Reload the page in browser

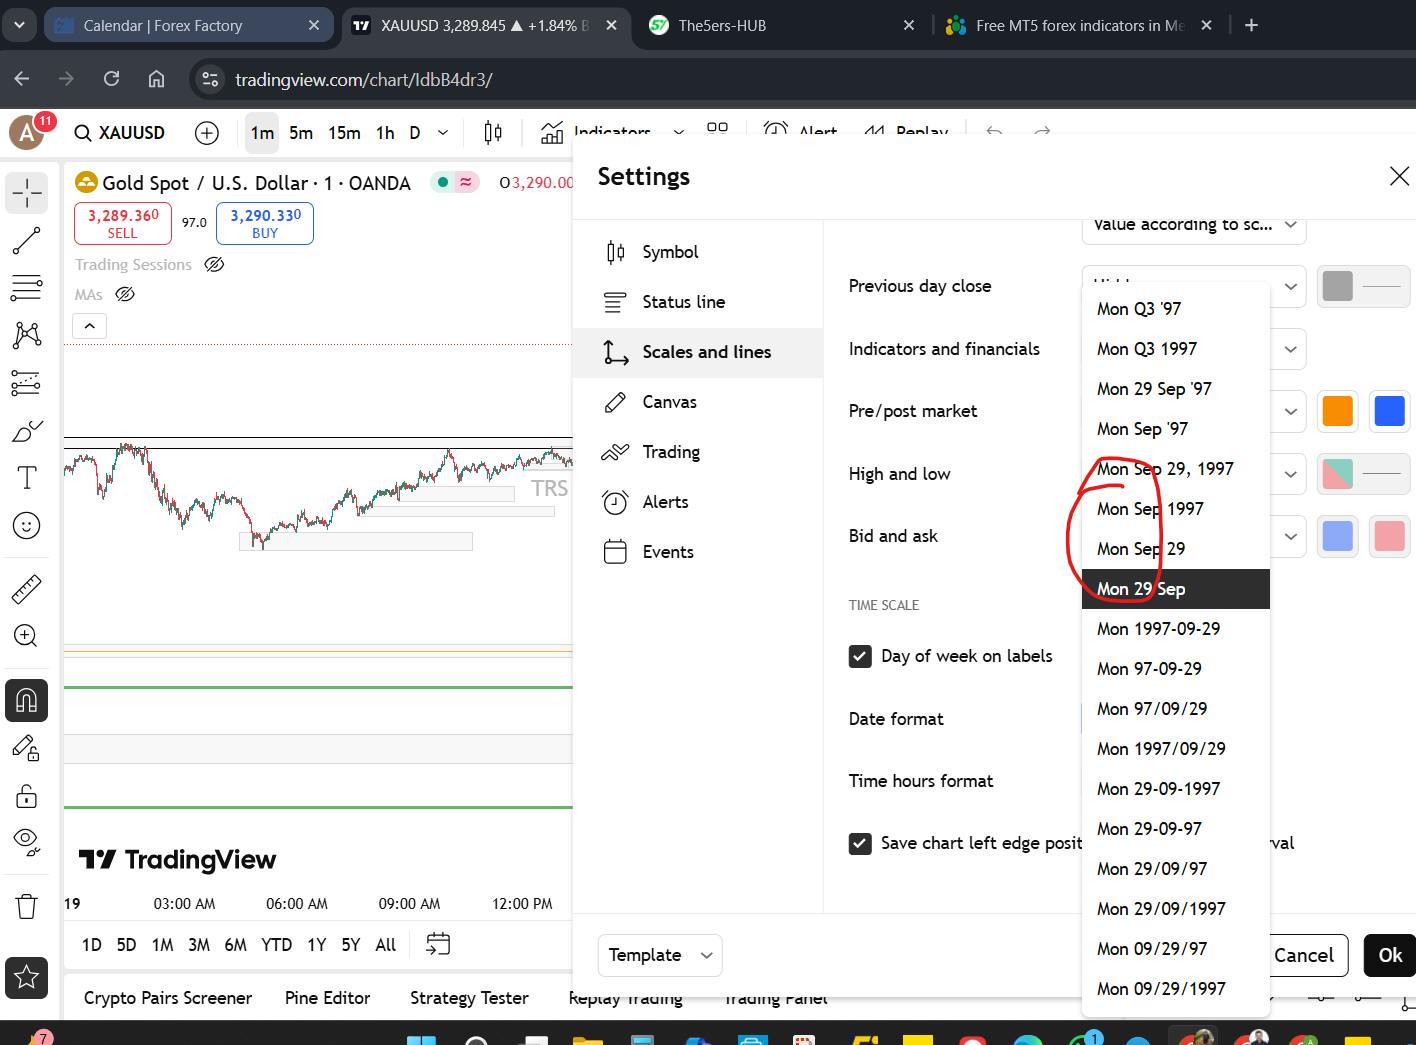click(111, 79)
